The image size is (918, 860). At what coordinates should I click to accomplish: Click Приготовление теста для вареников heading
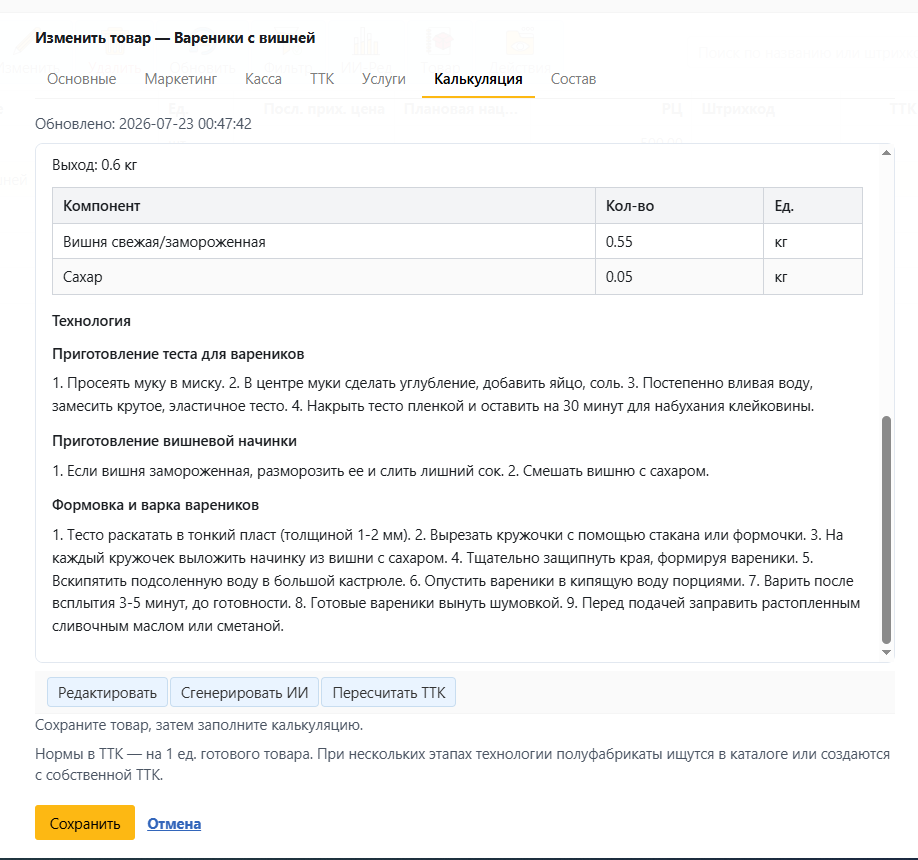pos(178,354)
